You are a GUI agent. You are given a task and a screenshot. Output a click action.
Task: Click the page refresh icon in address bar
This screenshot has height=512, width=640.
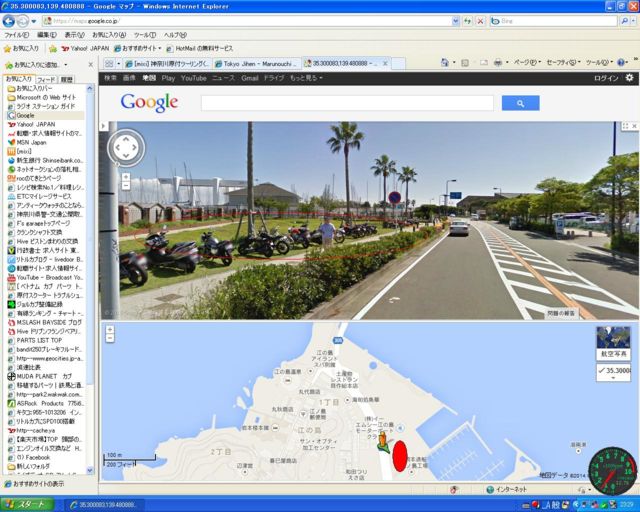pyautogui.click(x=466, y=20)
